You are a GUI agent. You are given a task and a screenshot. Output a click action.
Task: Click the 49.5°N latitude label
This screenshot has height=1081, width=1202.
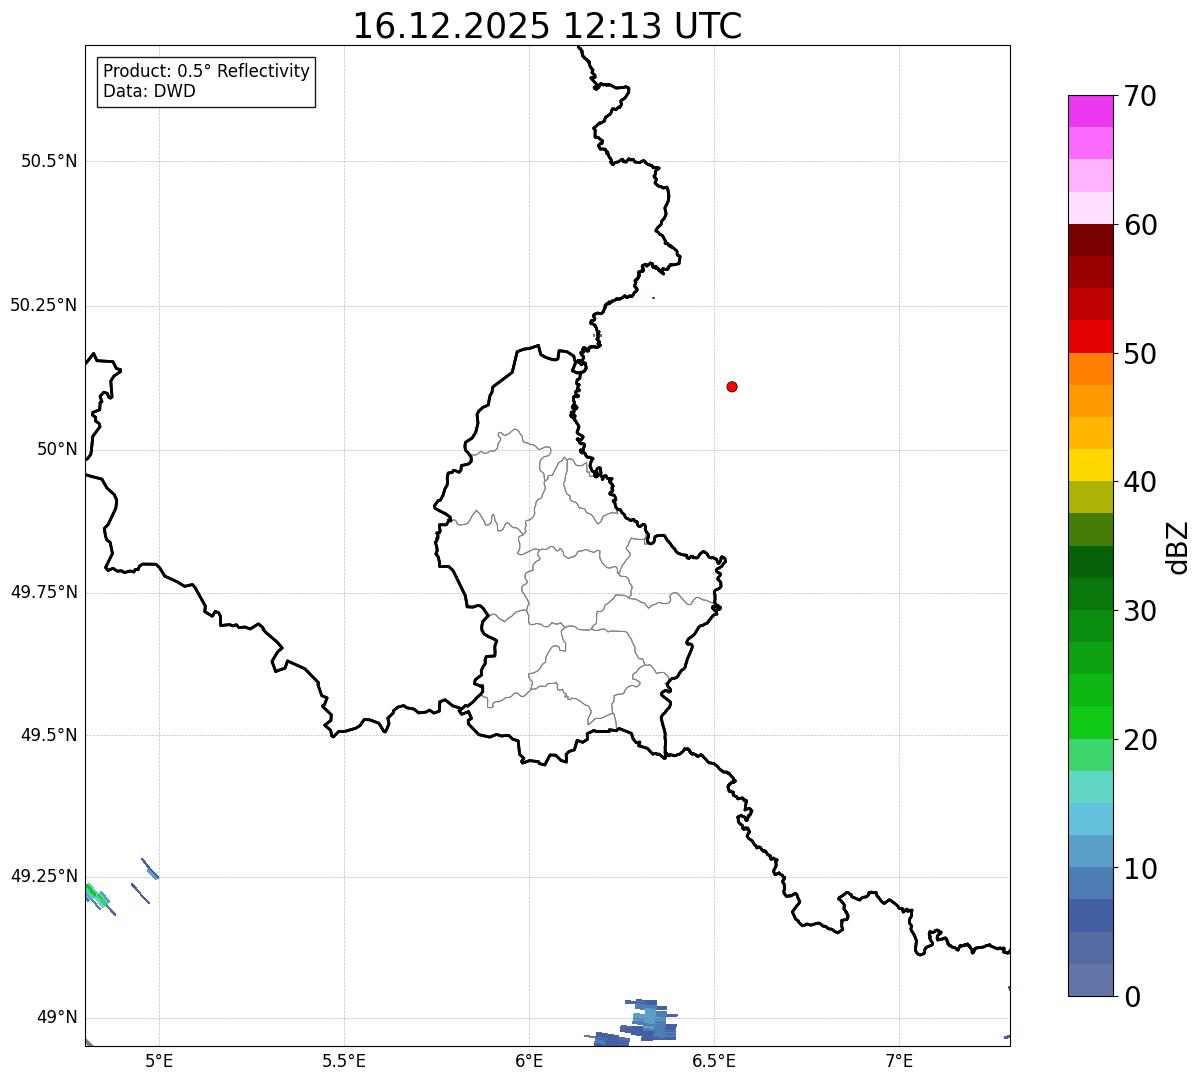[49, 735]
